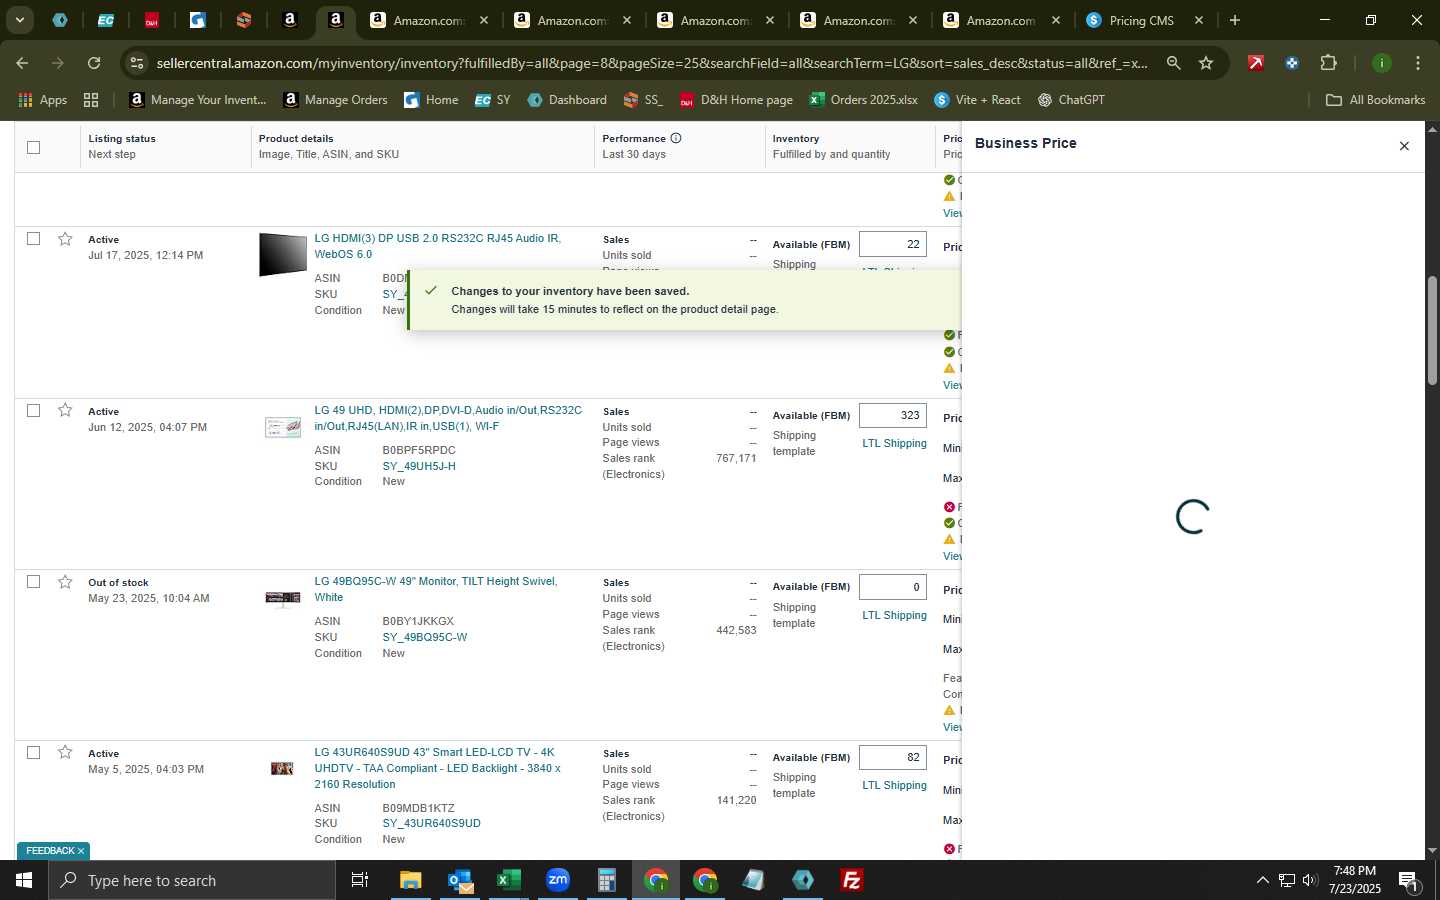Screen dimensions: 1440x900
Task: Select checkbox for LG 49BQ95C-W listing
Action: (33, 582)
